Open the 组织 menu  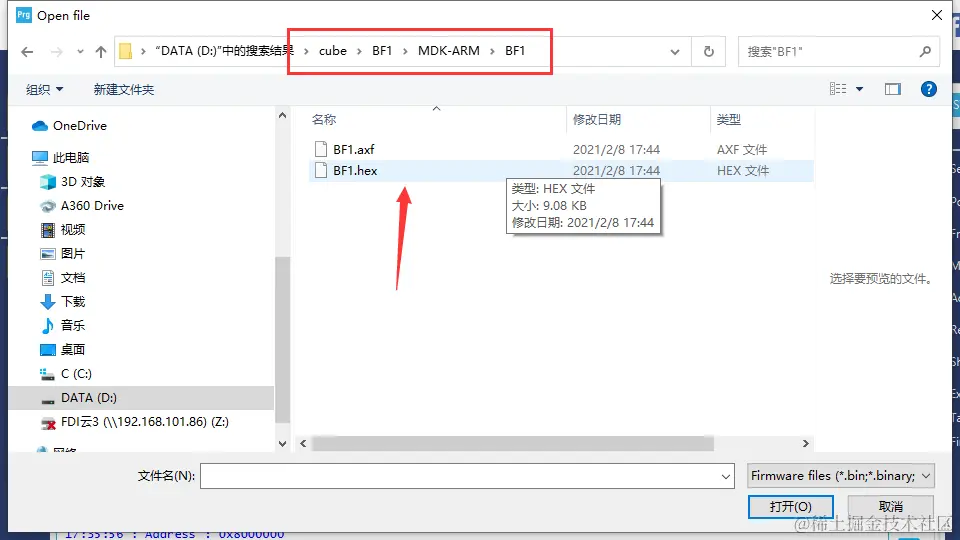tap(44, 89)
